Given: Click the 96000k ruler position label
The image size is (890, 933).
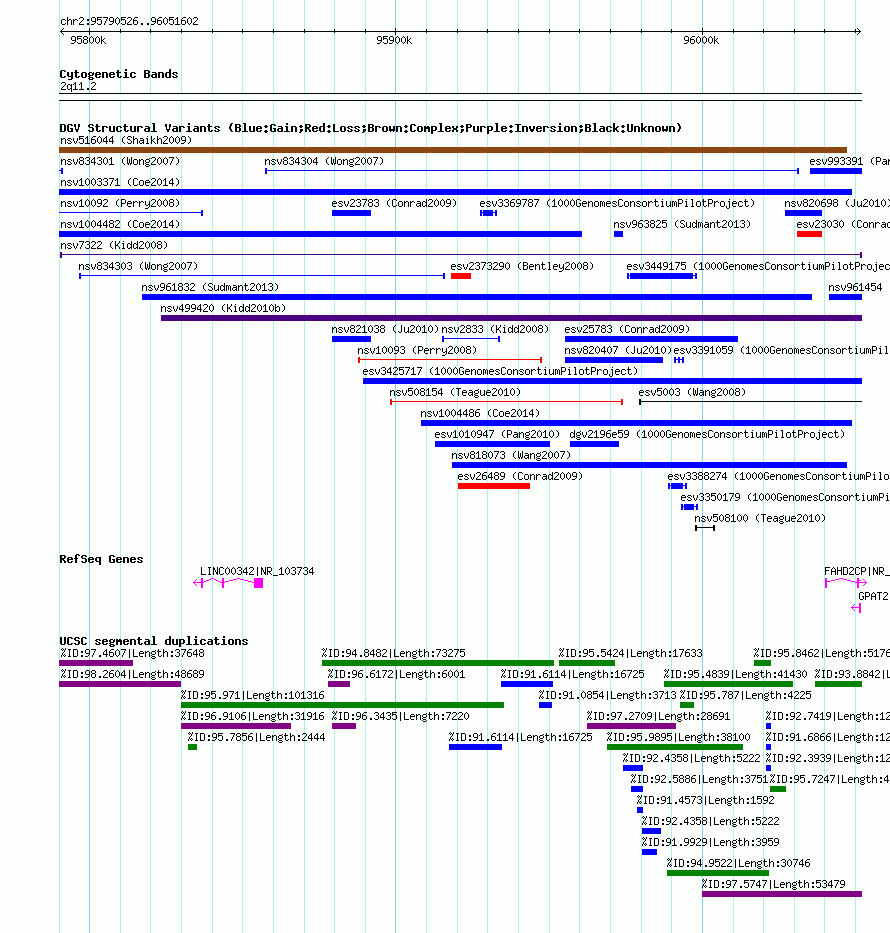Looking at the screenshot, I should click(x=701, y=40).
